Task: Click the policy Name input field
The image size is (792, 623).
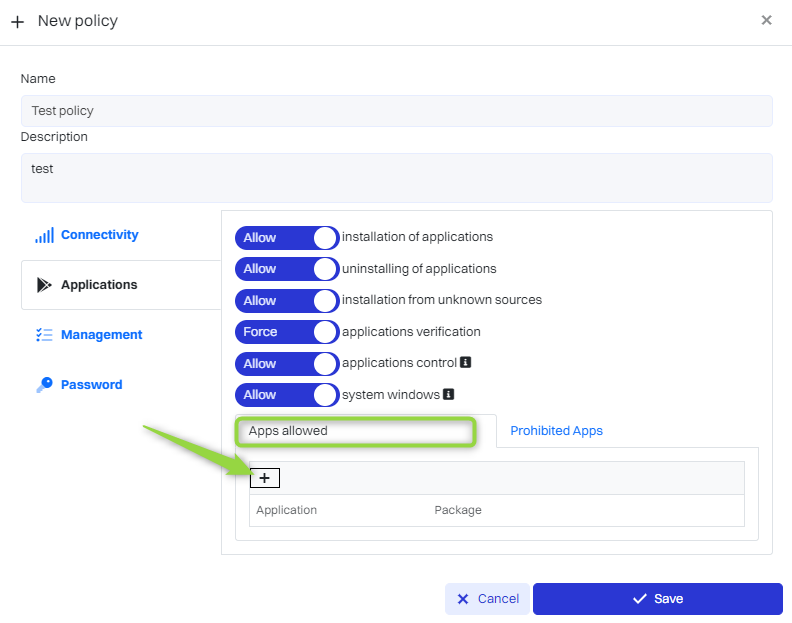Action: [396, 111]
